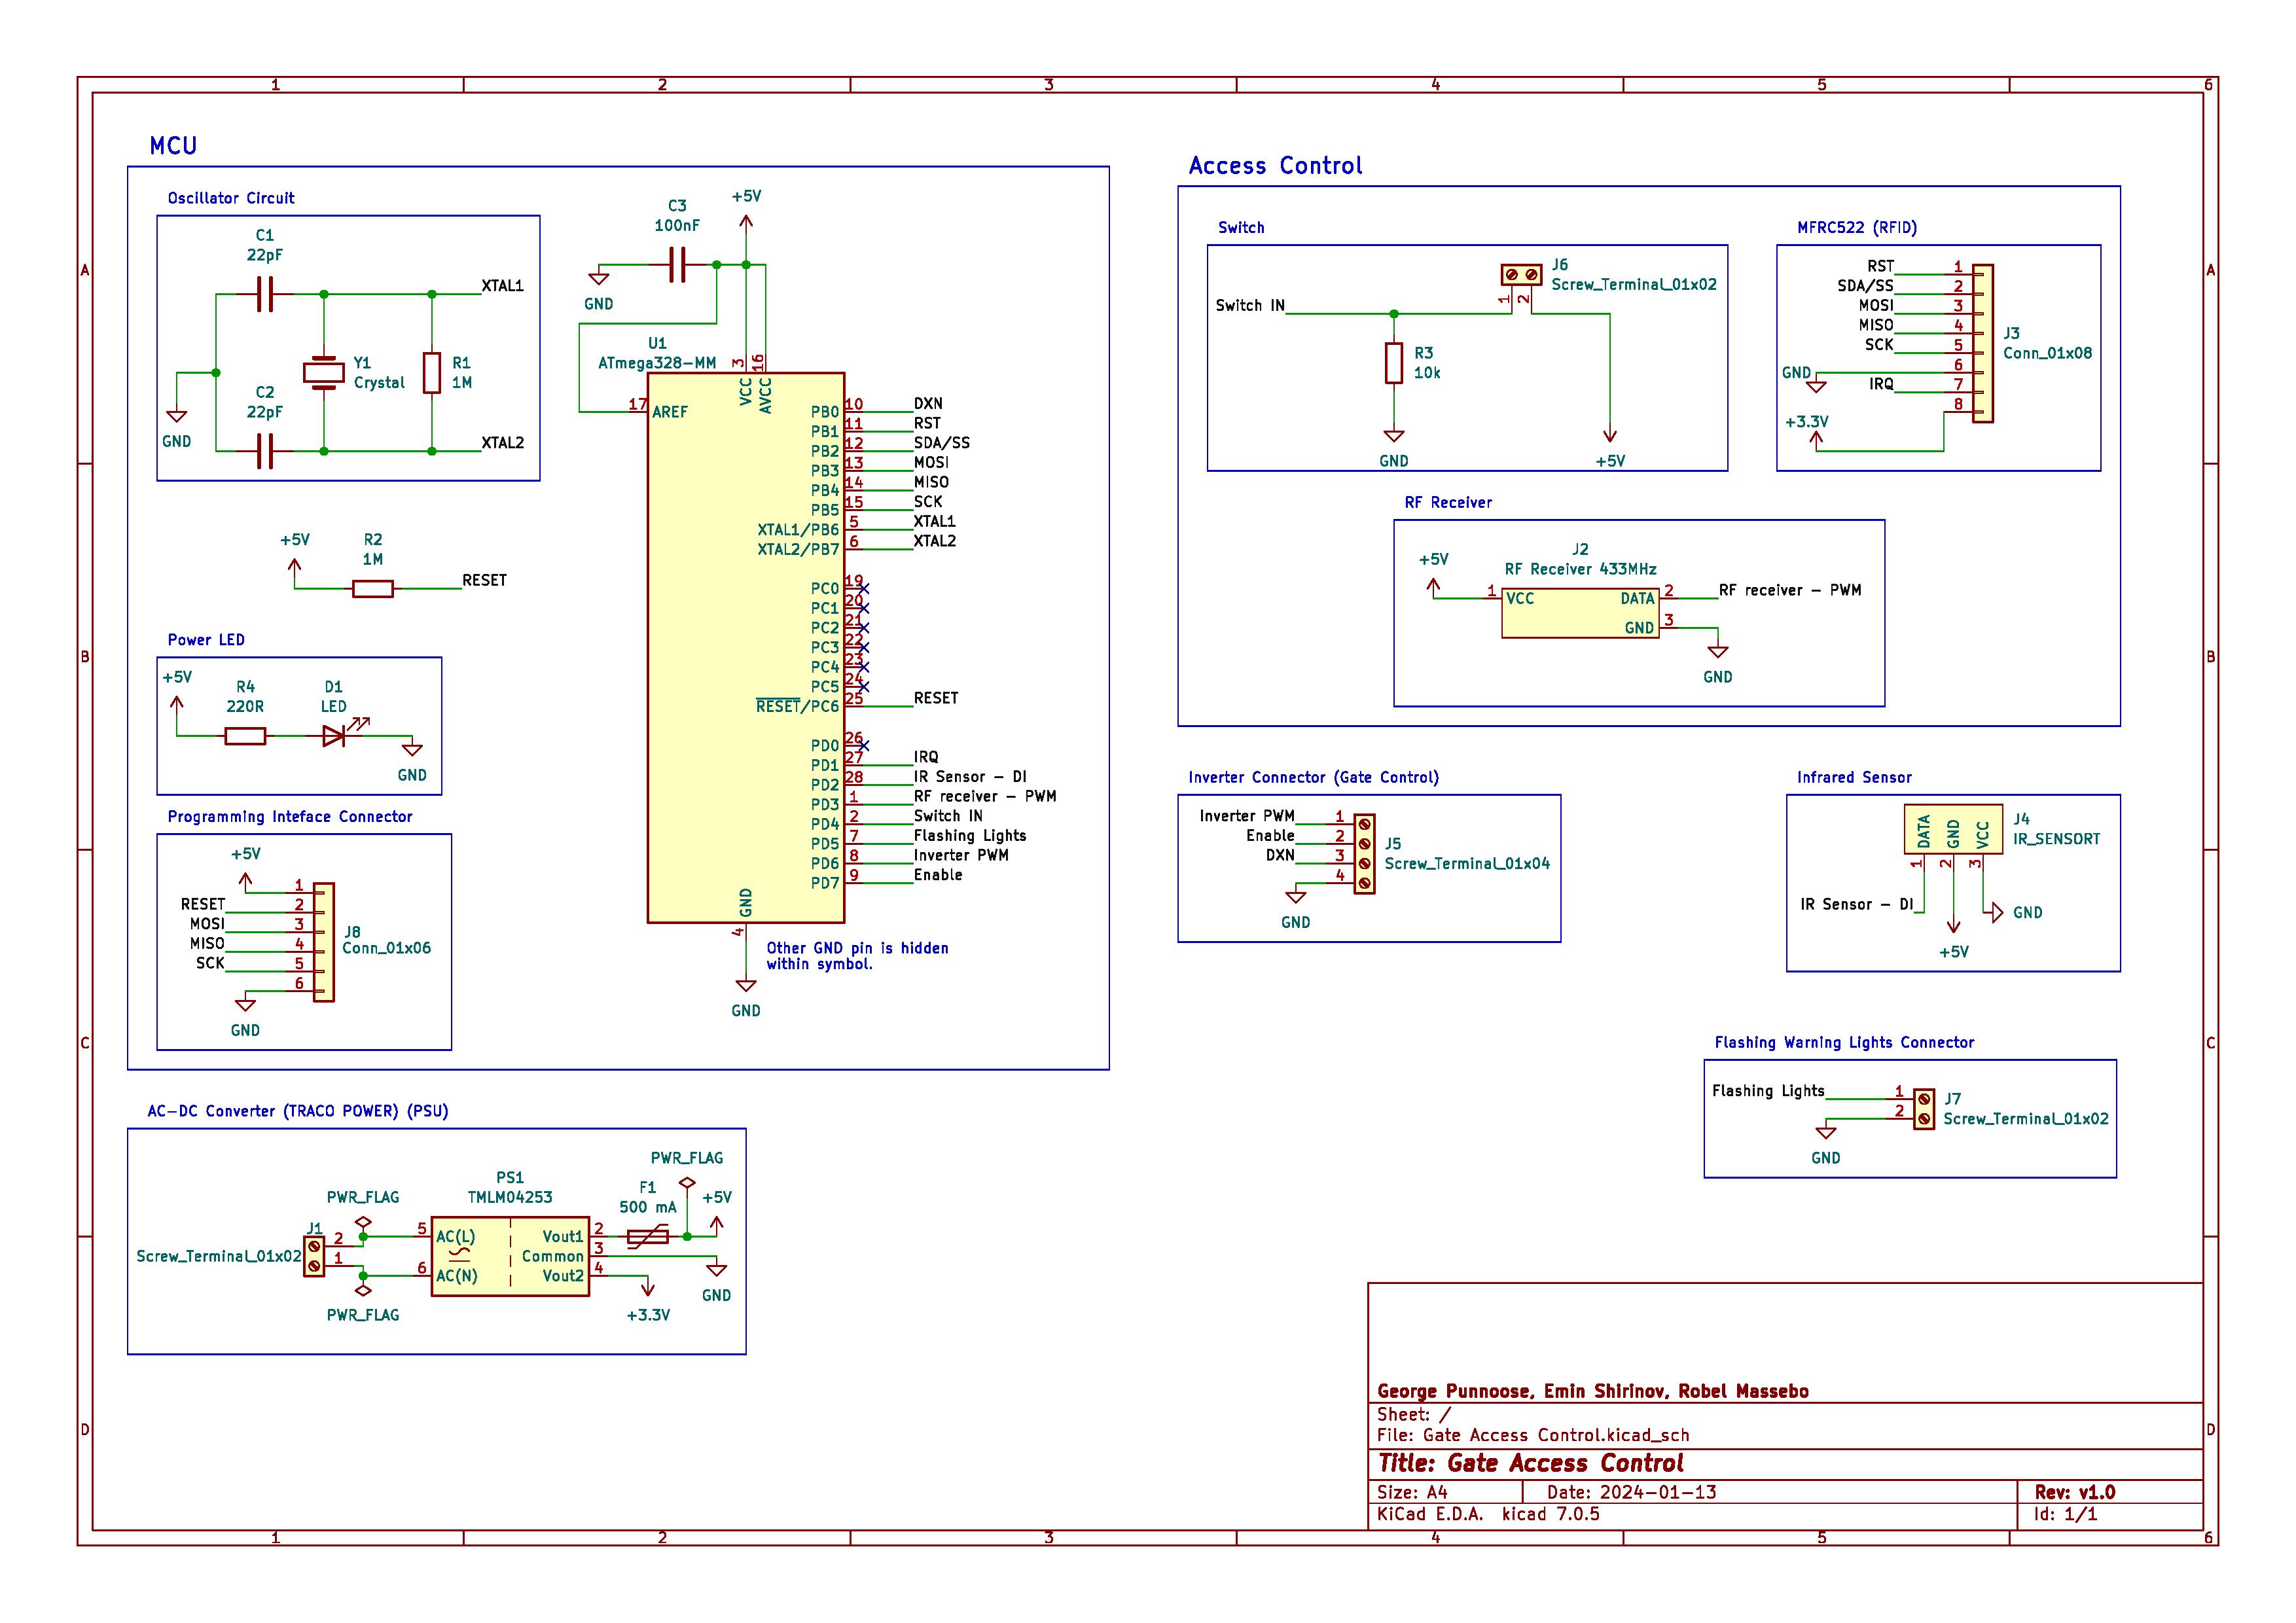The height and width of the screenshot is (1623, 2296).
Task: Select the C3 100nF capacitor symbol
Action: [x=677, y=265]
